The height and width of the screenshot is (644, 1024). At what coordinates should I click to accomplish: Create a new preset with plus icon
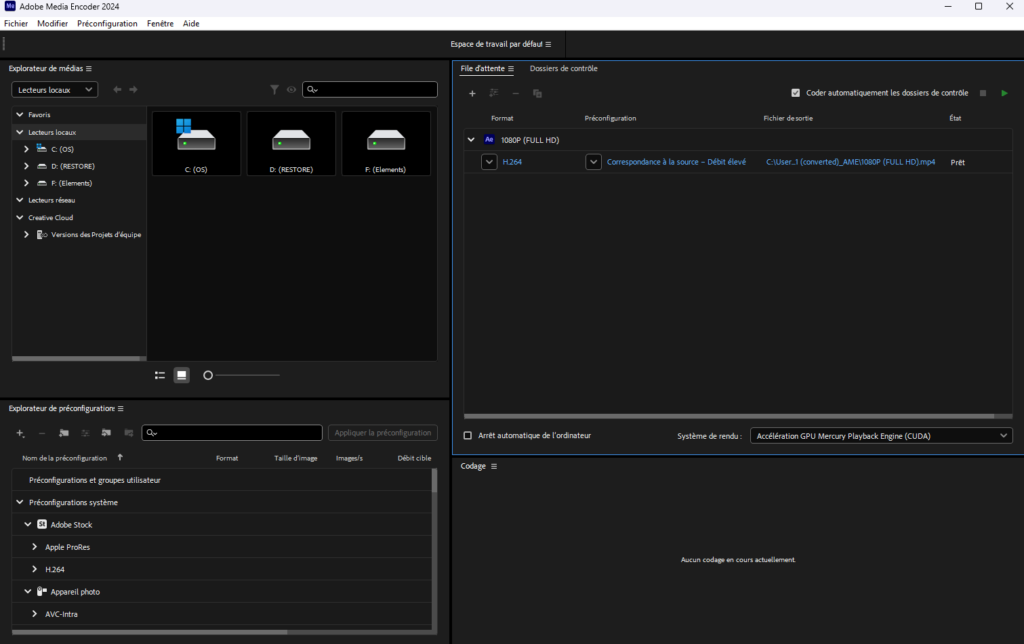(20, 433)
